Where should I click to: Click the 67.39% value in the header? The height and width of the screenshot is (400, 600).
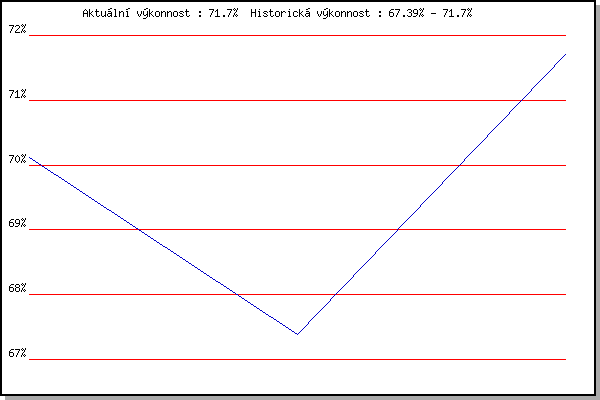406,14
